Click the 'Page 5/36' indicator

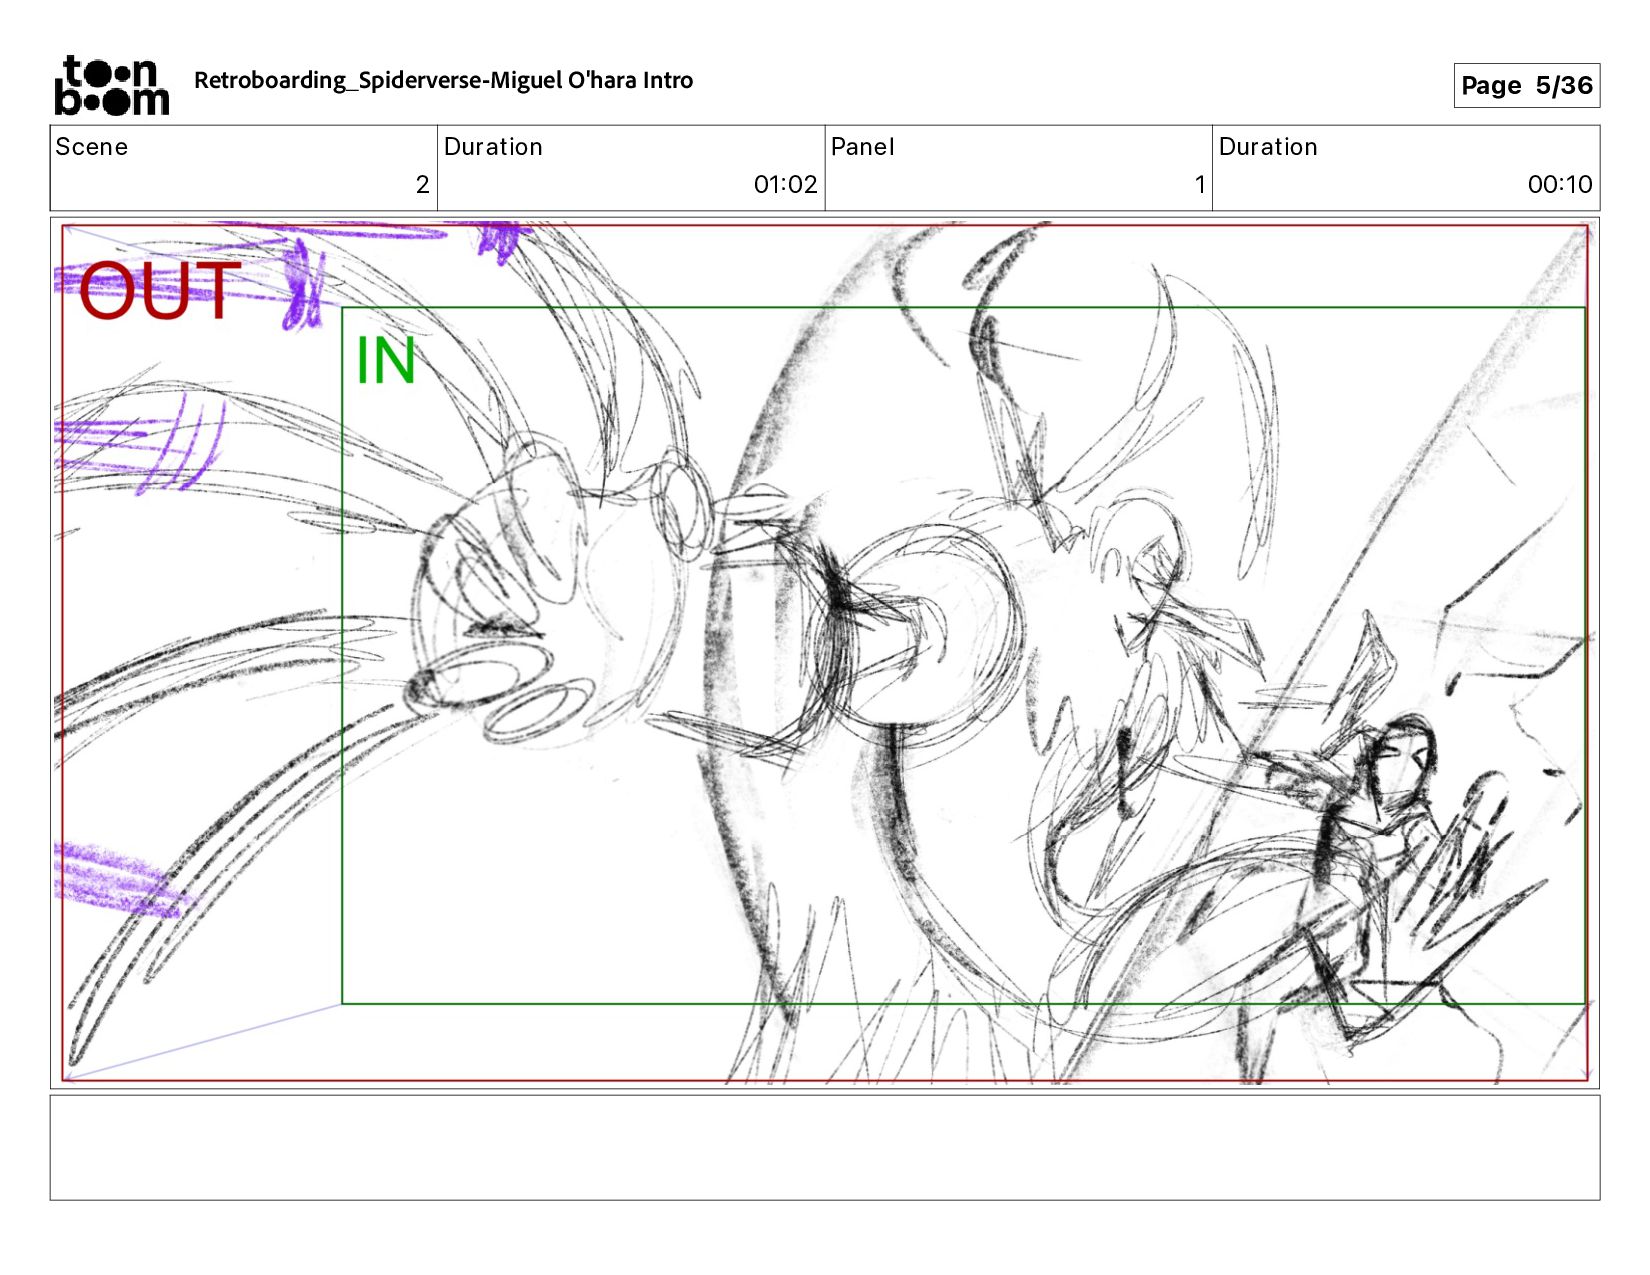(x=1526, y=86)
